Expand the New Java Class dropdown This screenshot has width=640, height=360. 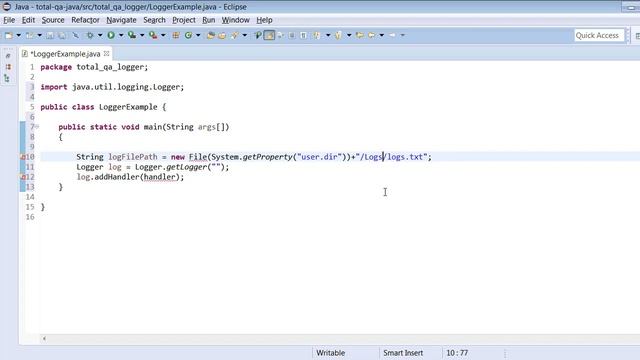[x=198, y=36]
